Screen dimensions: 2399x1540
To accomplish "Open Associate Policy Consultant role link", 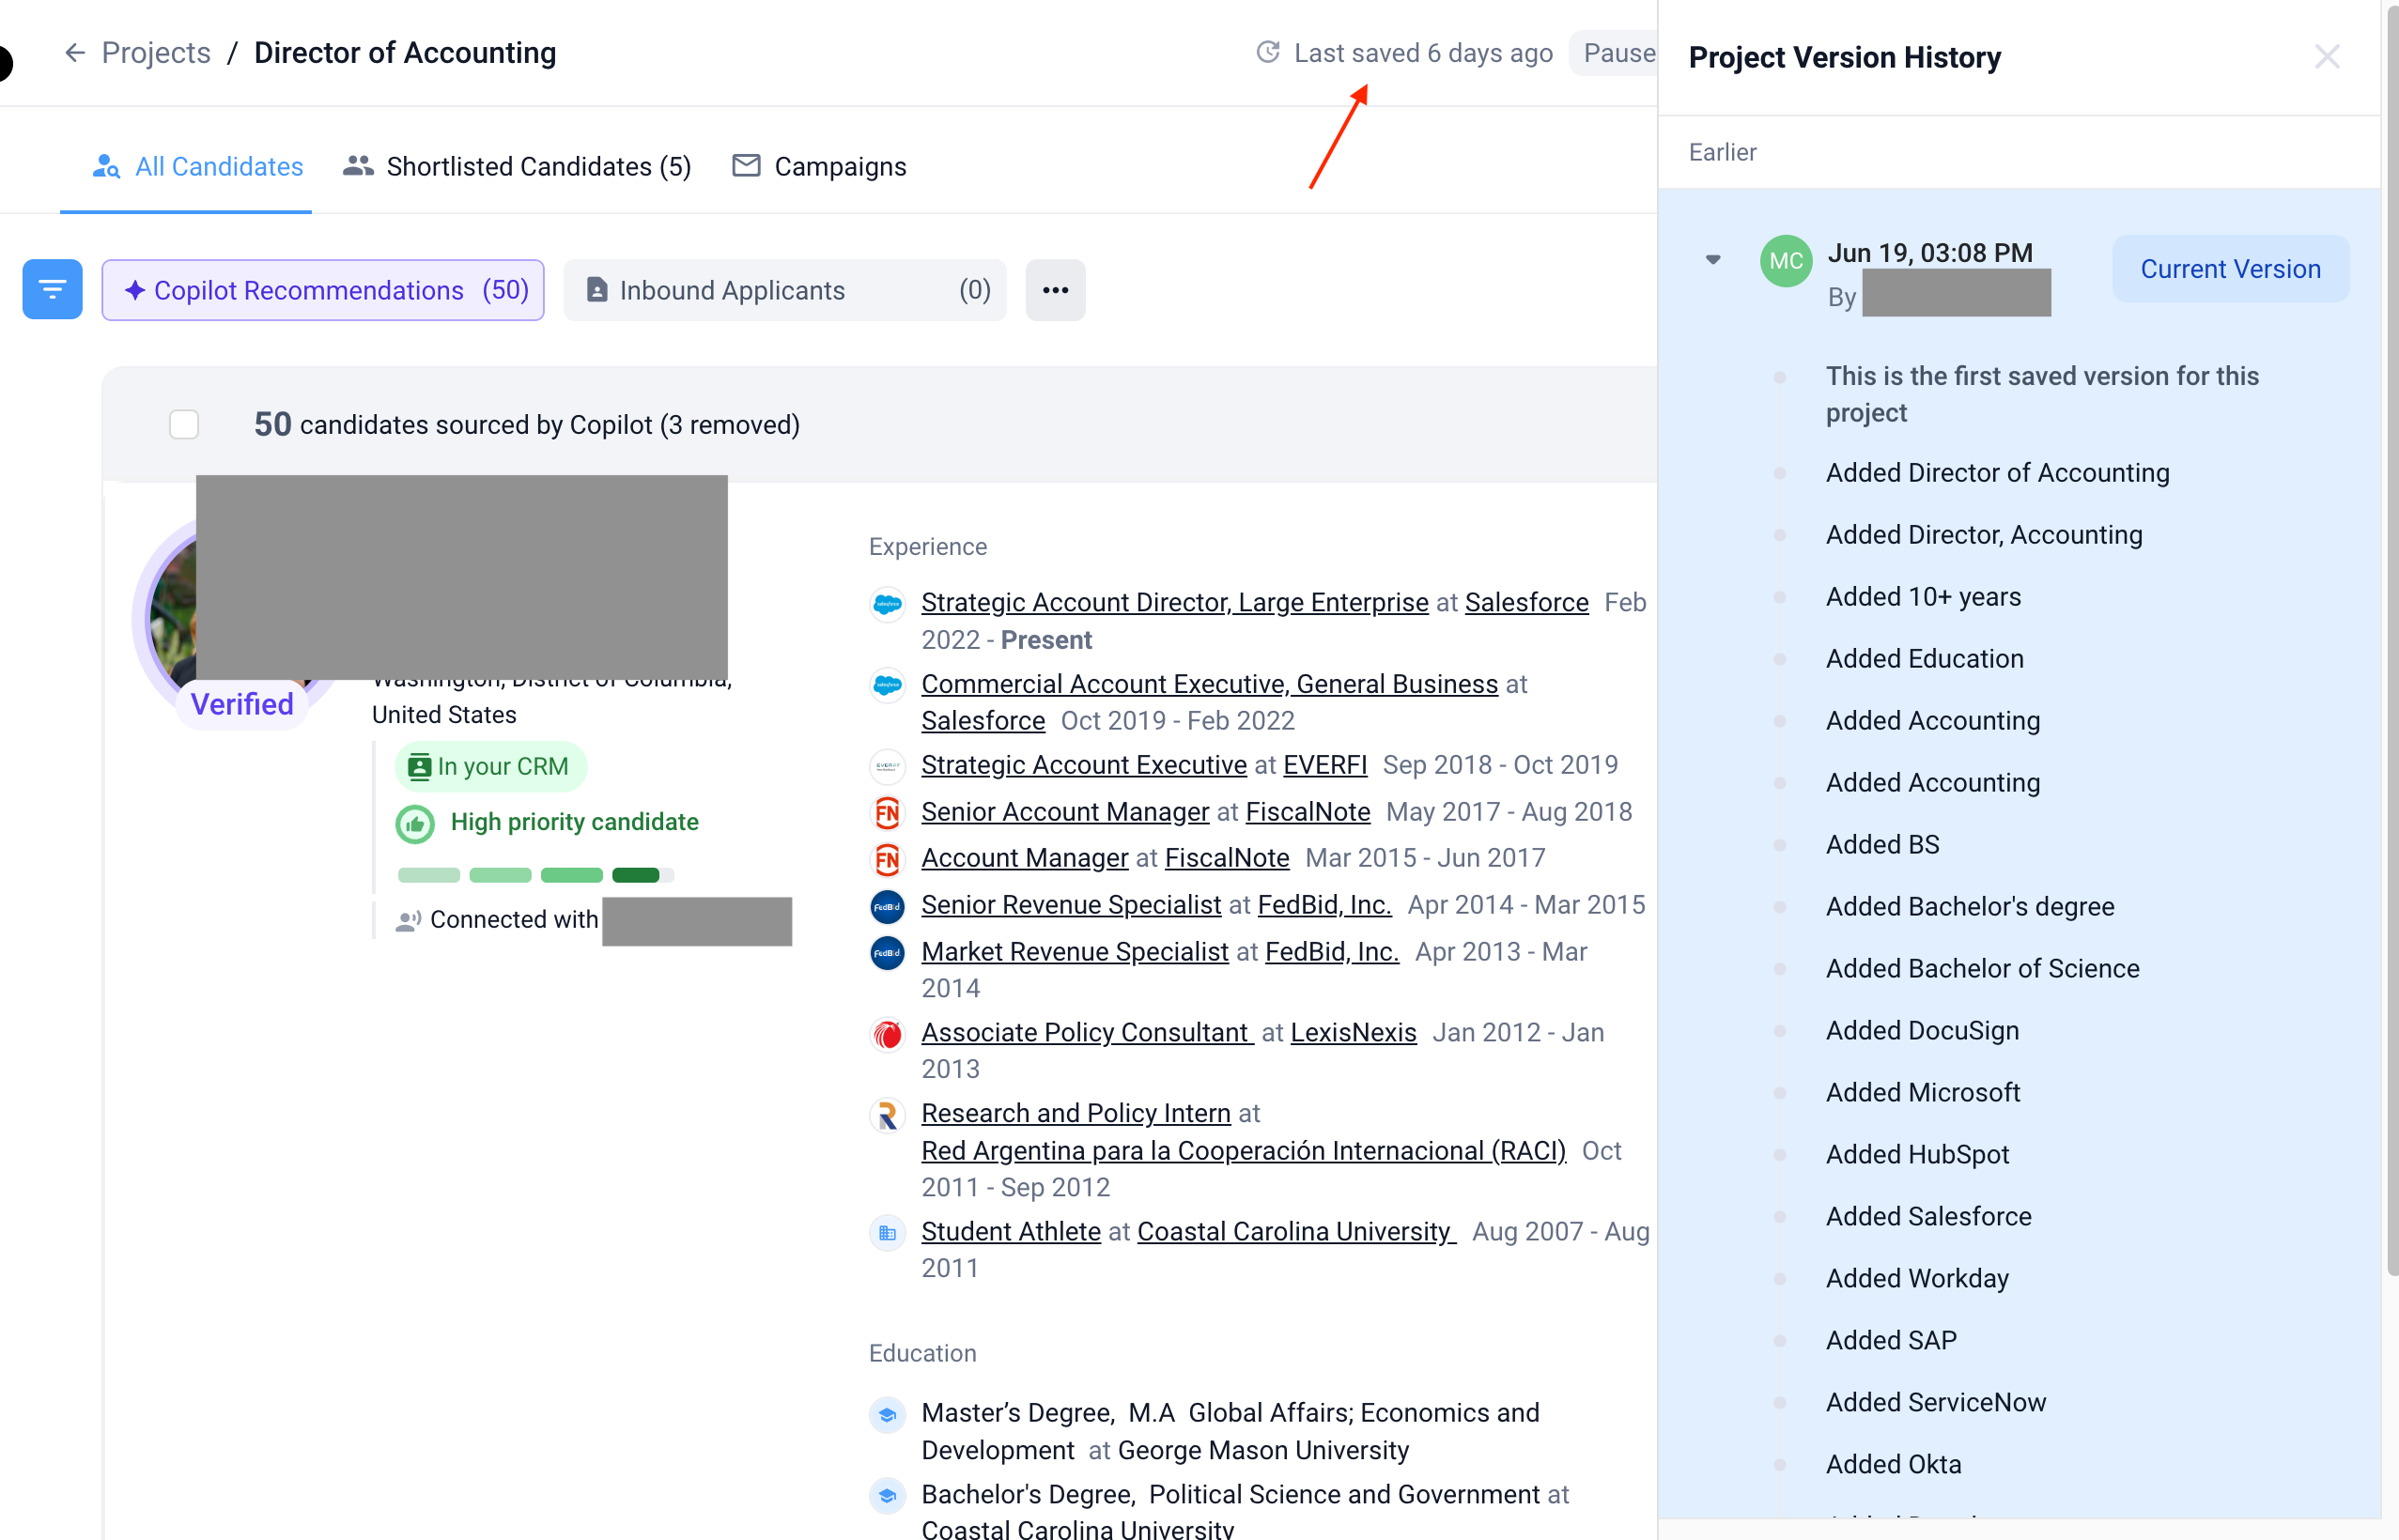I will click(1086, 1032).
